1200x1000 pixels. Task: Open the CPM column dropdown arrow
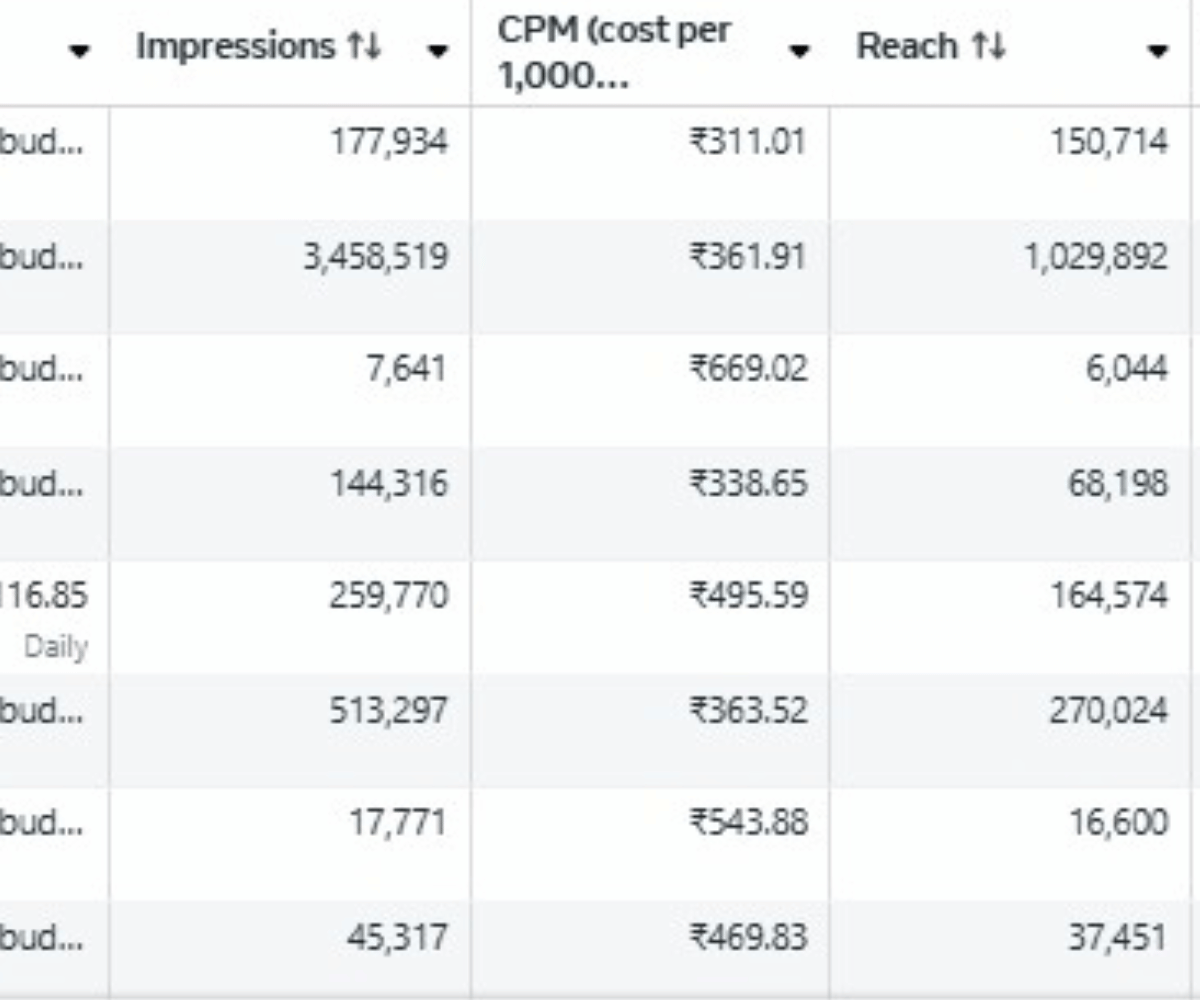(800, 51)
